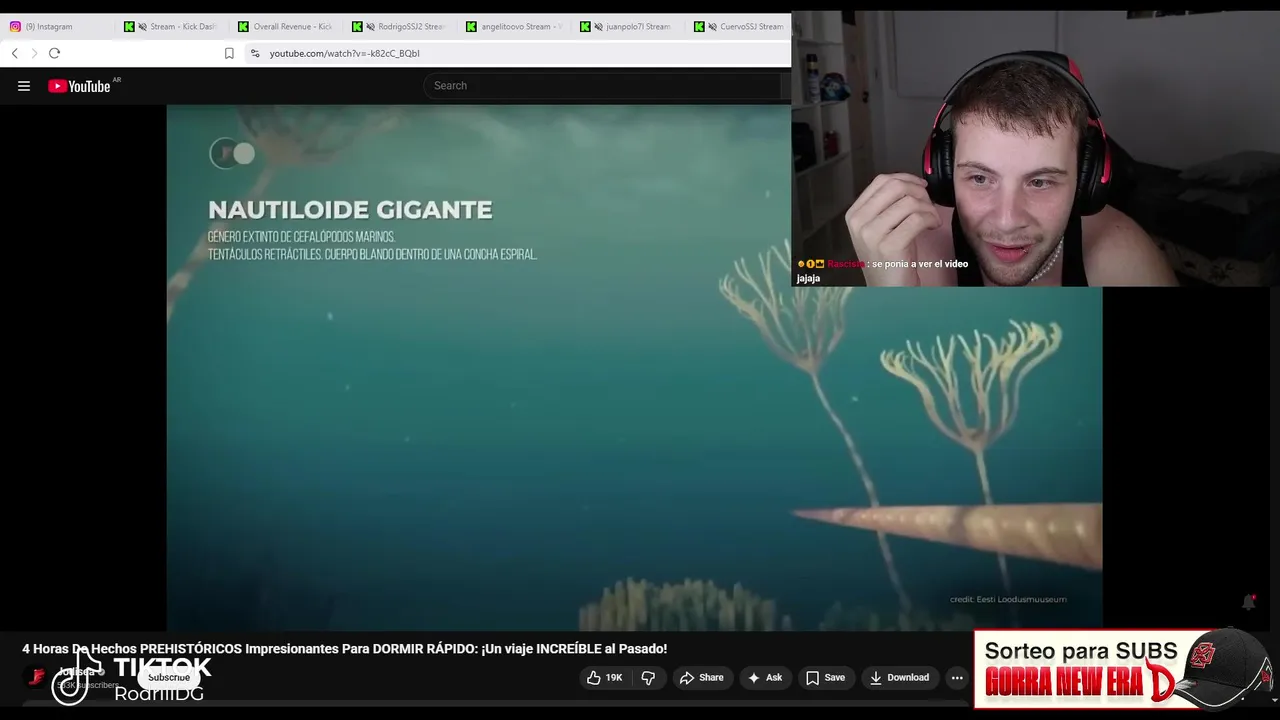This screenshot has height=720, width=1280.
Task: Like the video with 19K likes
Action: (604, 678)
